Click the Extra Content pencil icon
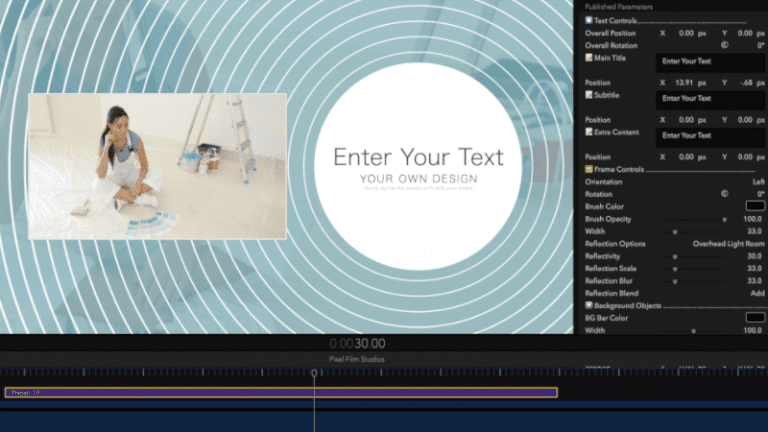Viewport: 768px width, 432px height. pos(589,132)
